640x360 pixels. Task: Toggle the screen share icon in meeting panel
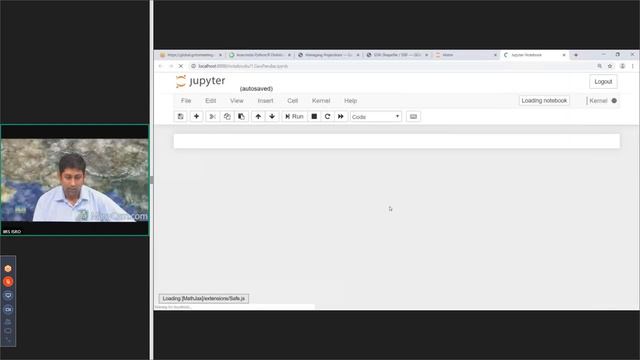[x=8, y=296]
